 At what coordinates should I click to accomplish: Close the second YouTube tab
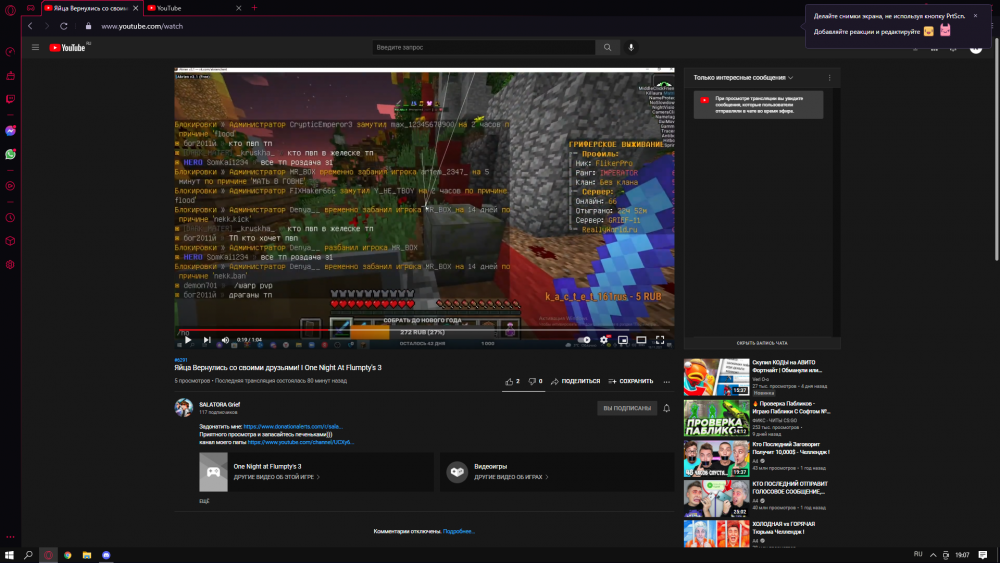click(x=239, y=8)
